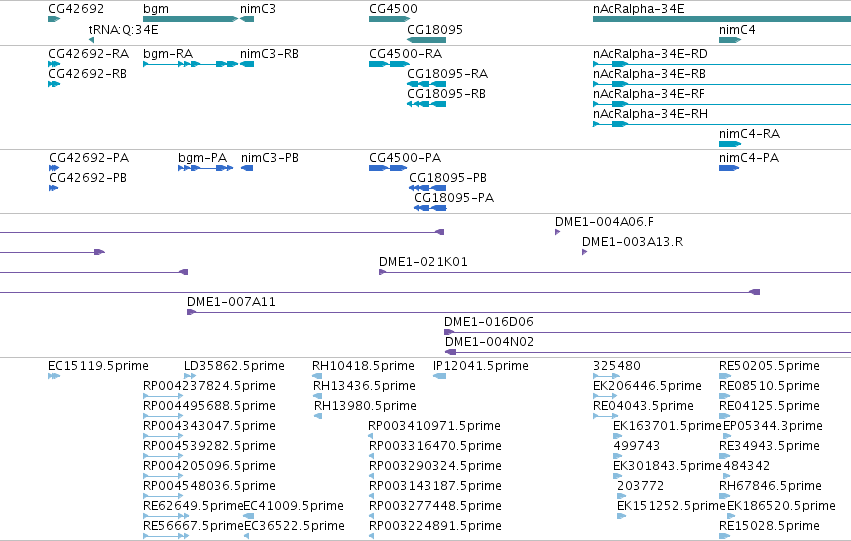Select BAC clone DME1-003A13.R label
The height and width of the screenshot is (541, 851).
coord(632,242)
